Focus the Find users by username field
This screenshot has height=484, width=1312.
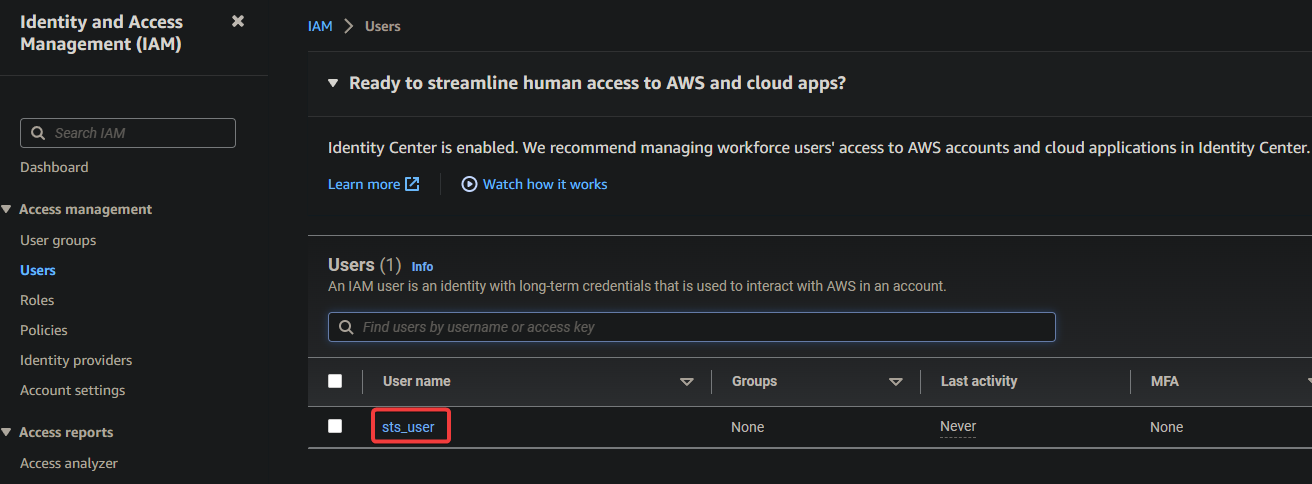[692, 327]
